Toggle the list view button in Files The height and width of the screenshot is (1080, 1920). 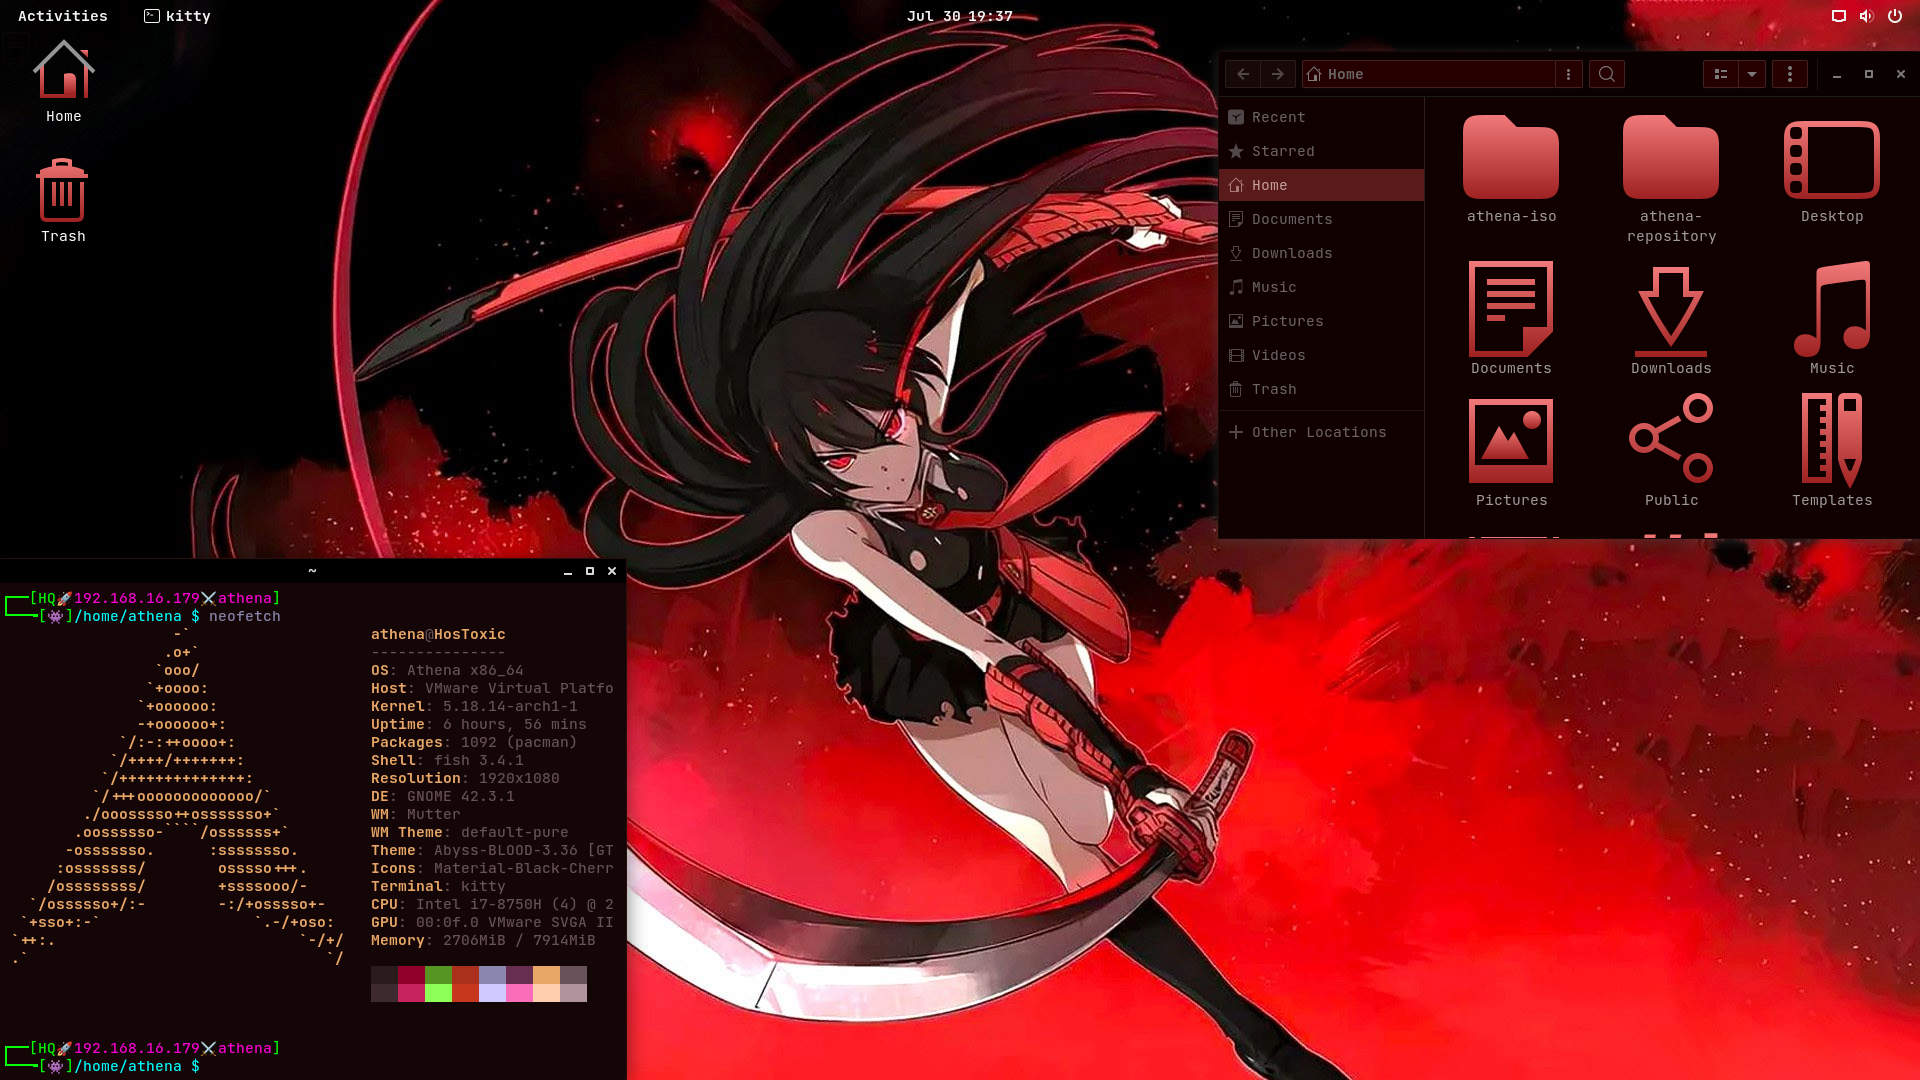tap(1719, 74)
